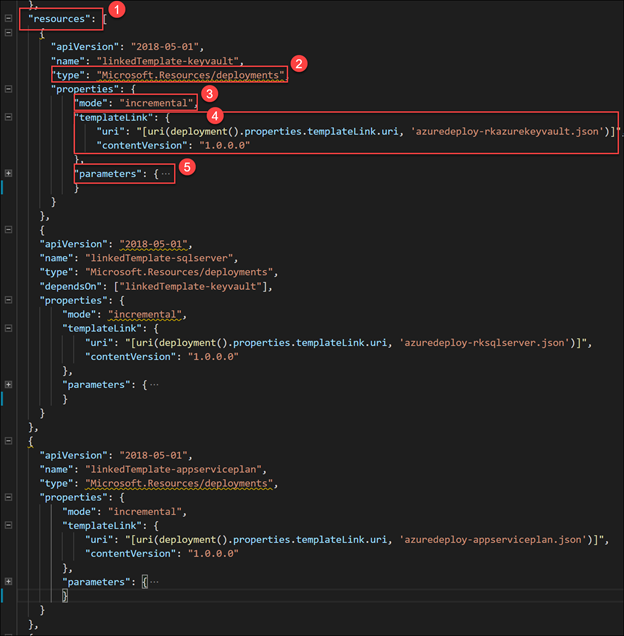Collapse the first "templateLink" section fold marker
The width and height of the screenshot is (624, 636).
tap(9, 117)
